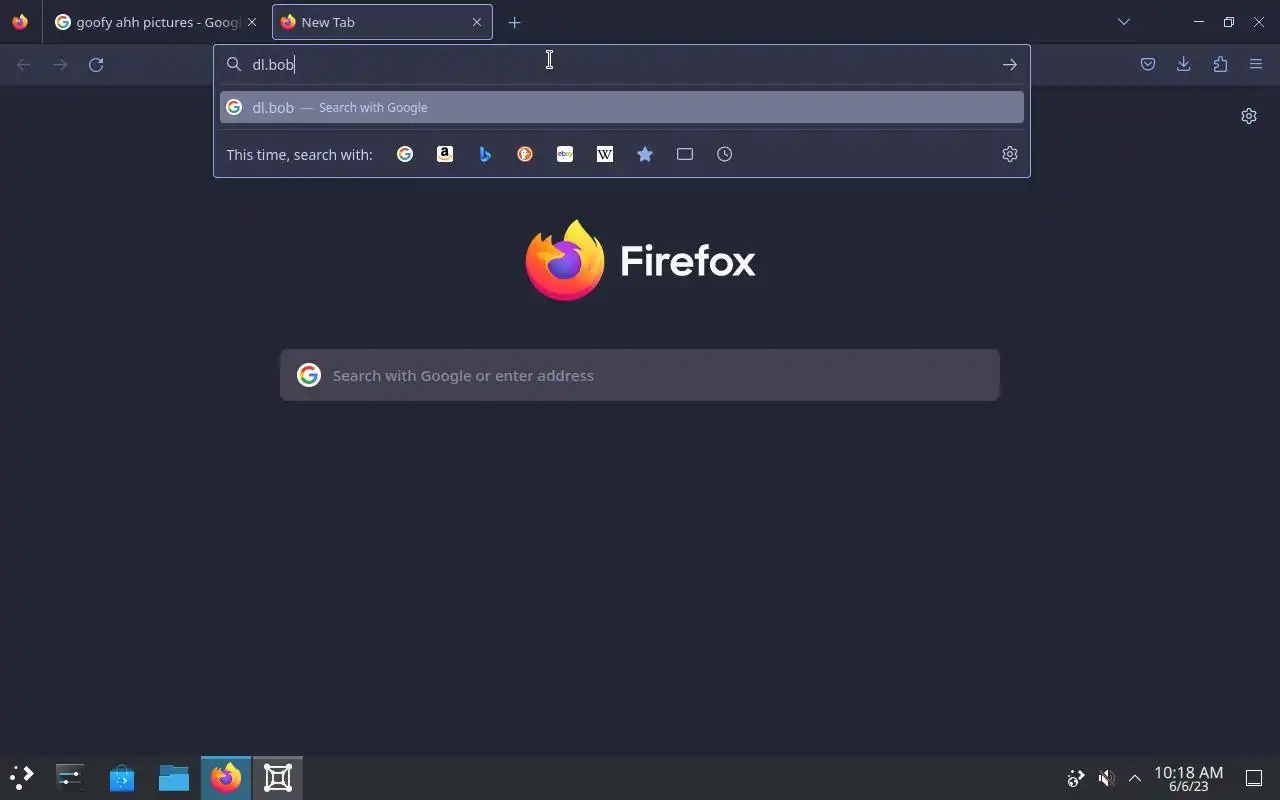Close the goofy ahh pictures tab
1280x800 pixels.
coord(252,22)
